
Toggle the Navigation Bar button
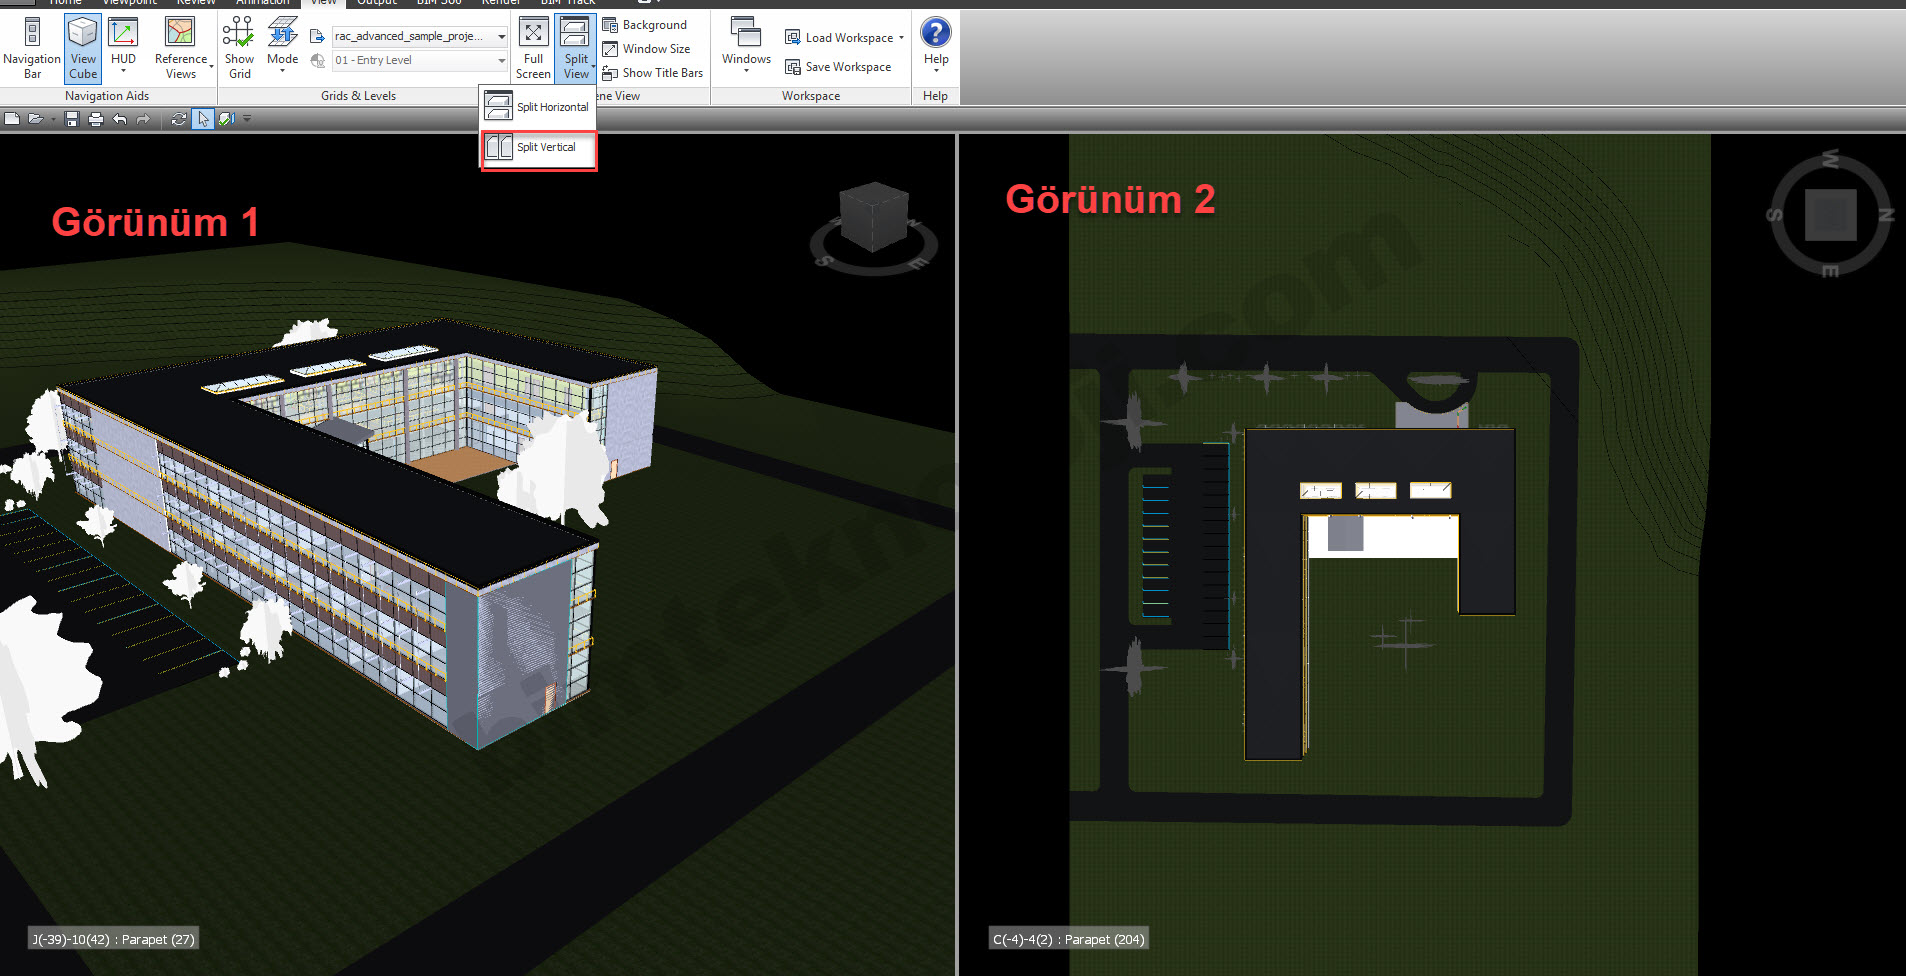coord(32,47)
